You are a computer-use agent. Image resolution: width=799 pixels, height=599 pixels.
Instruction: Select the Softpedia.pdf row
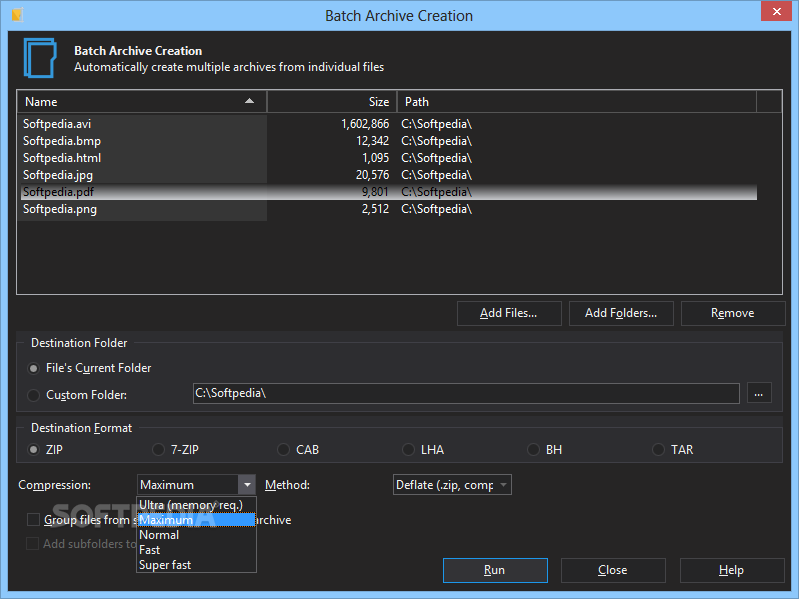coord(388,192)
